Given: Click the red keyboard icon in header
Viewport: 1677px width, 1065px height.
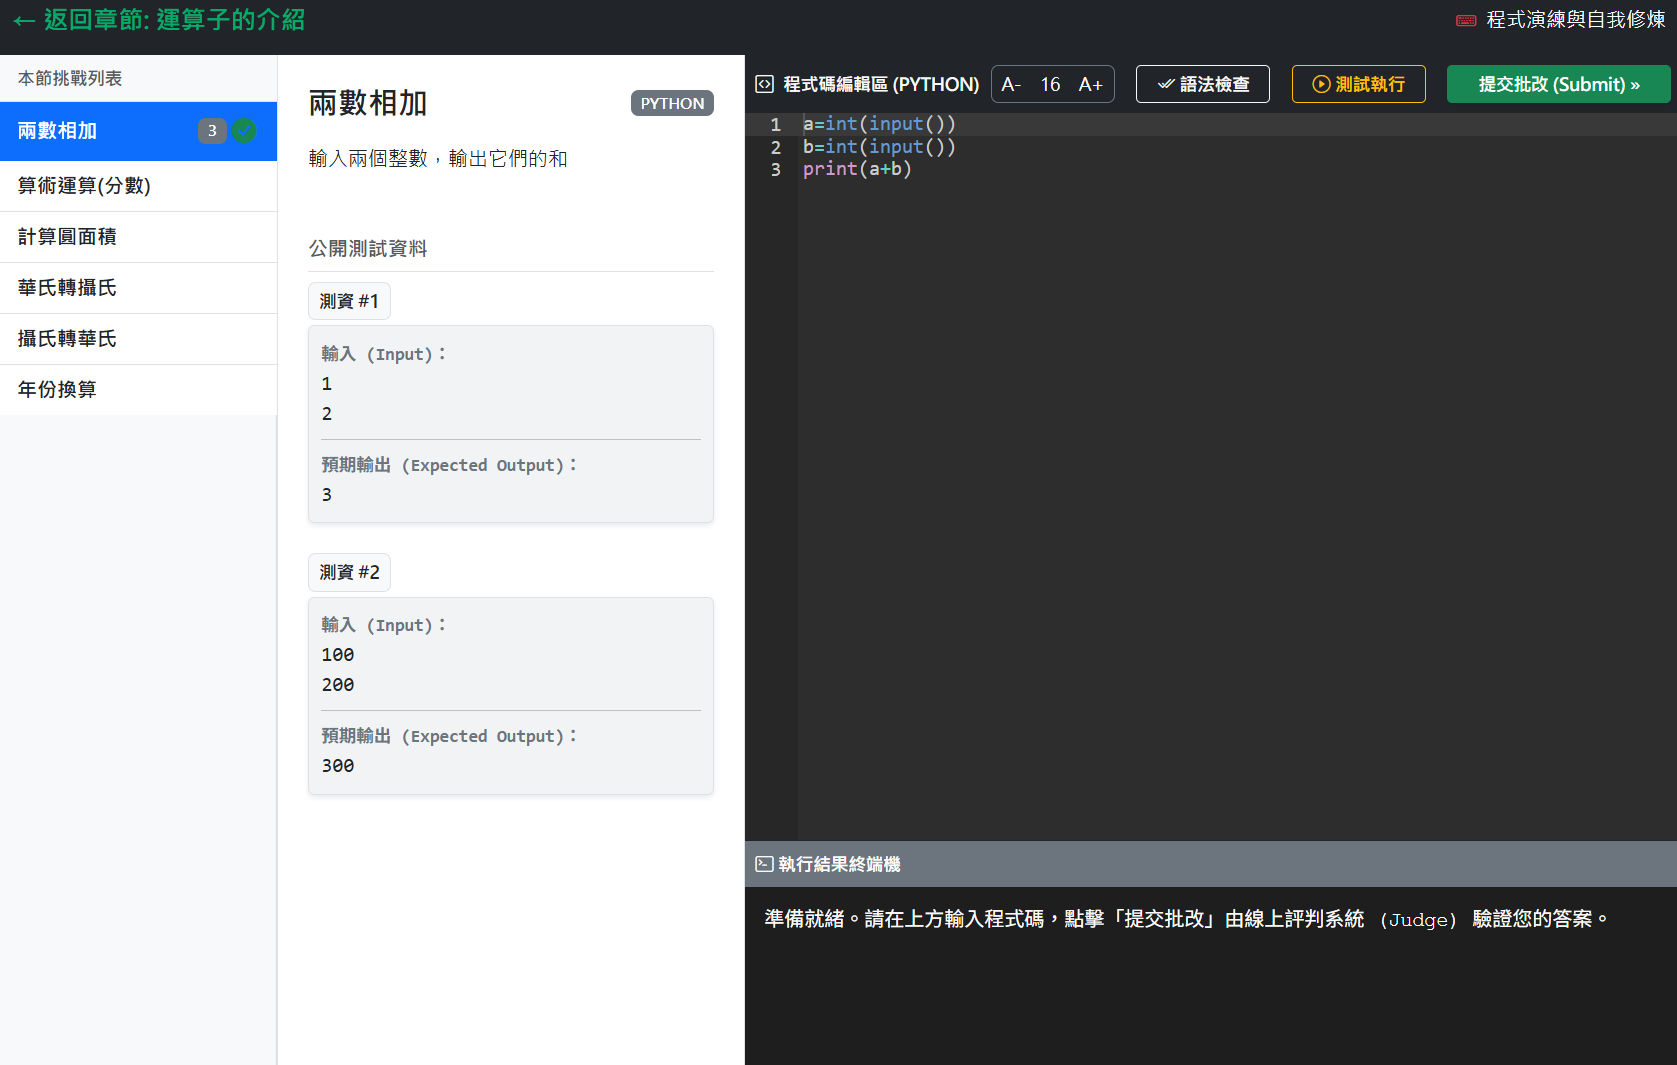Looking at the screenshot, I should click(x=1466, y=20).
